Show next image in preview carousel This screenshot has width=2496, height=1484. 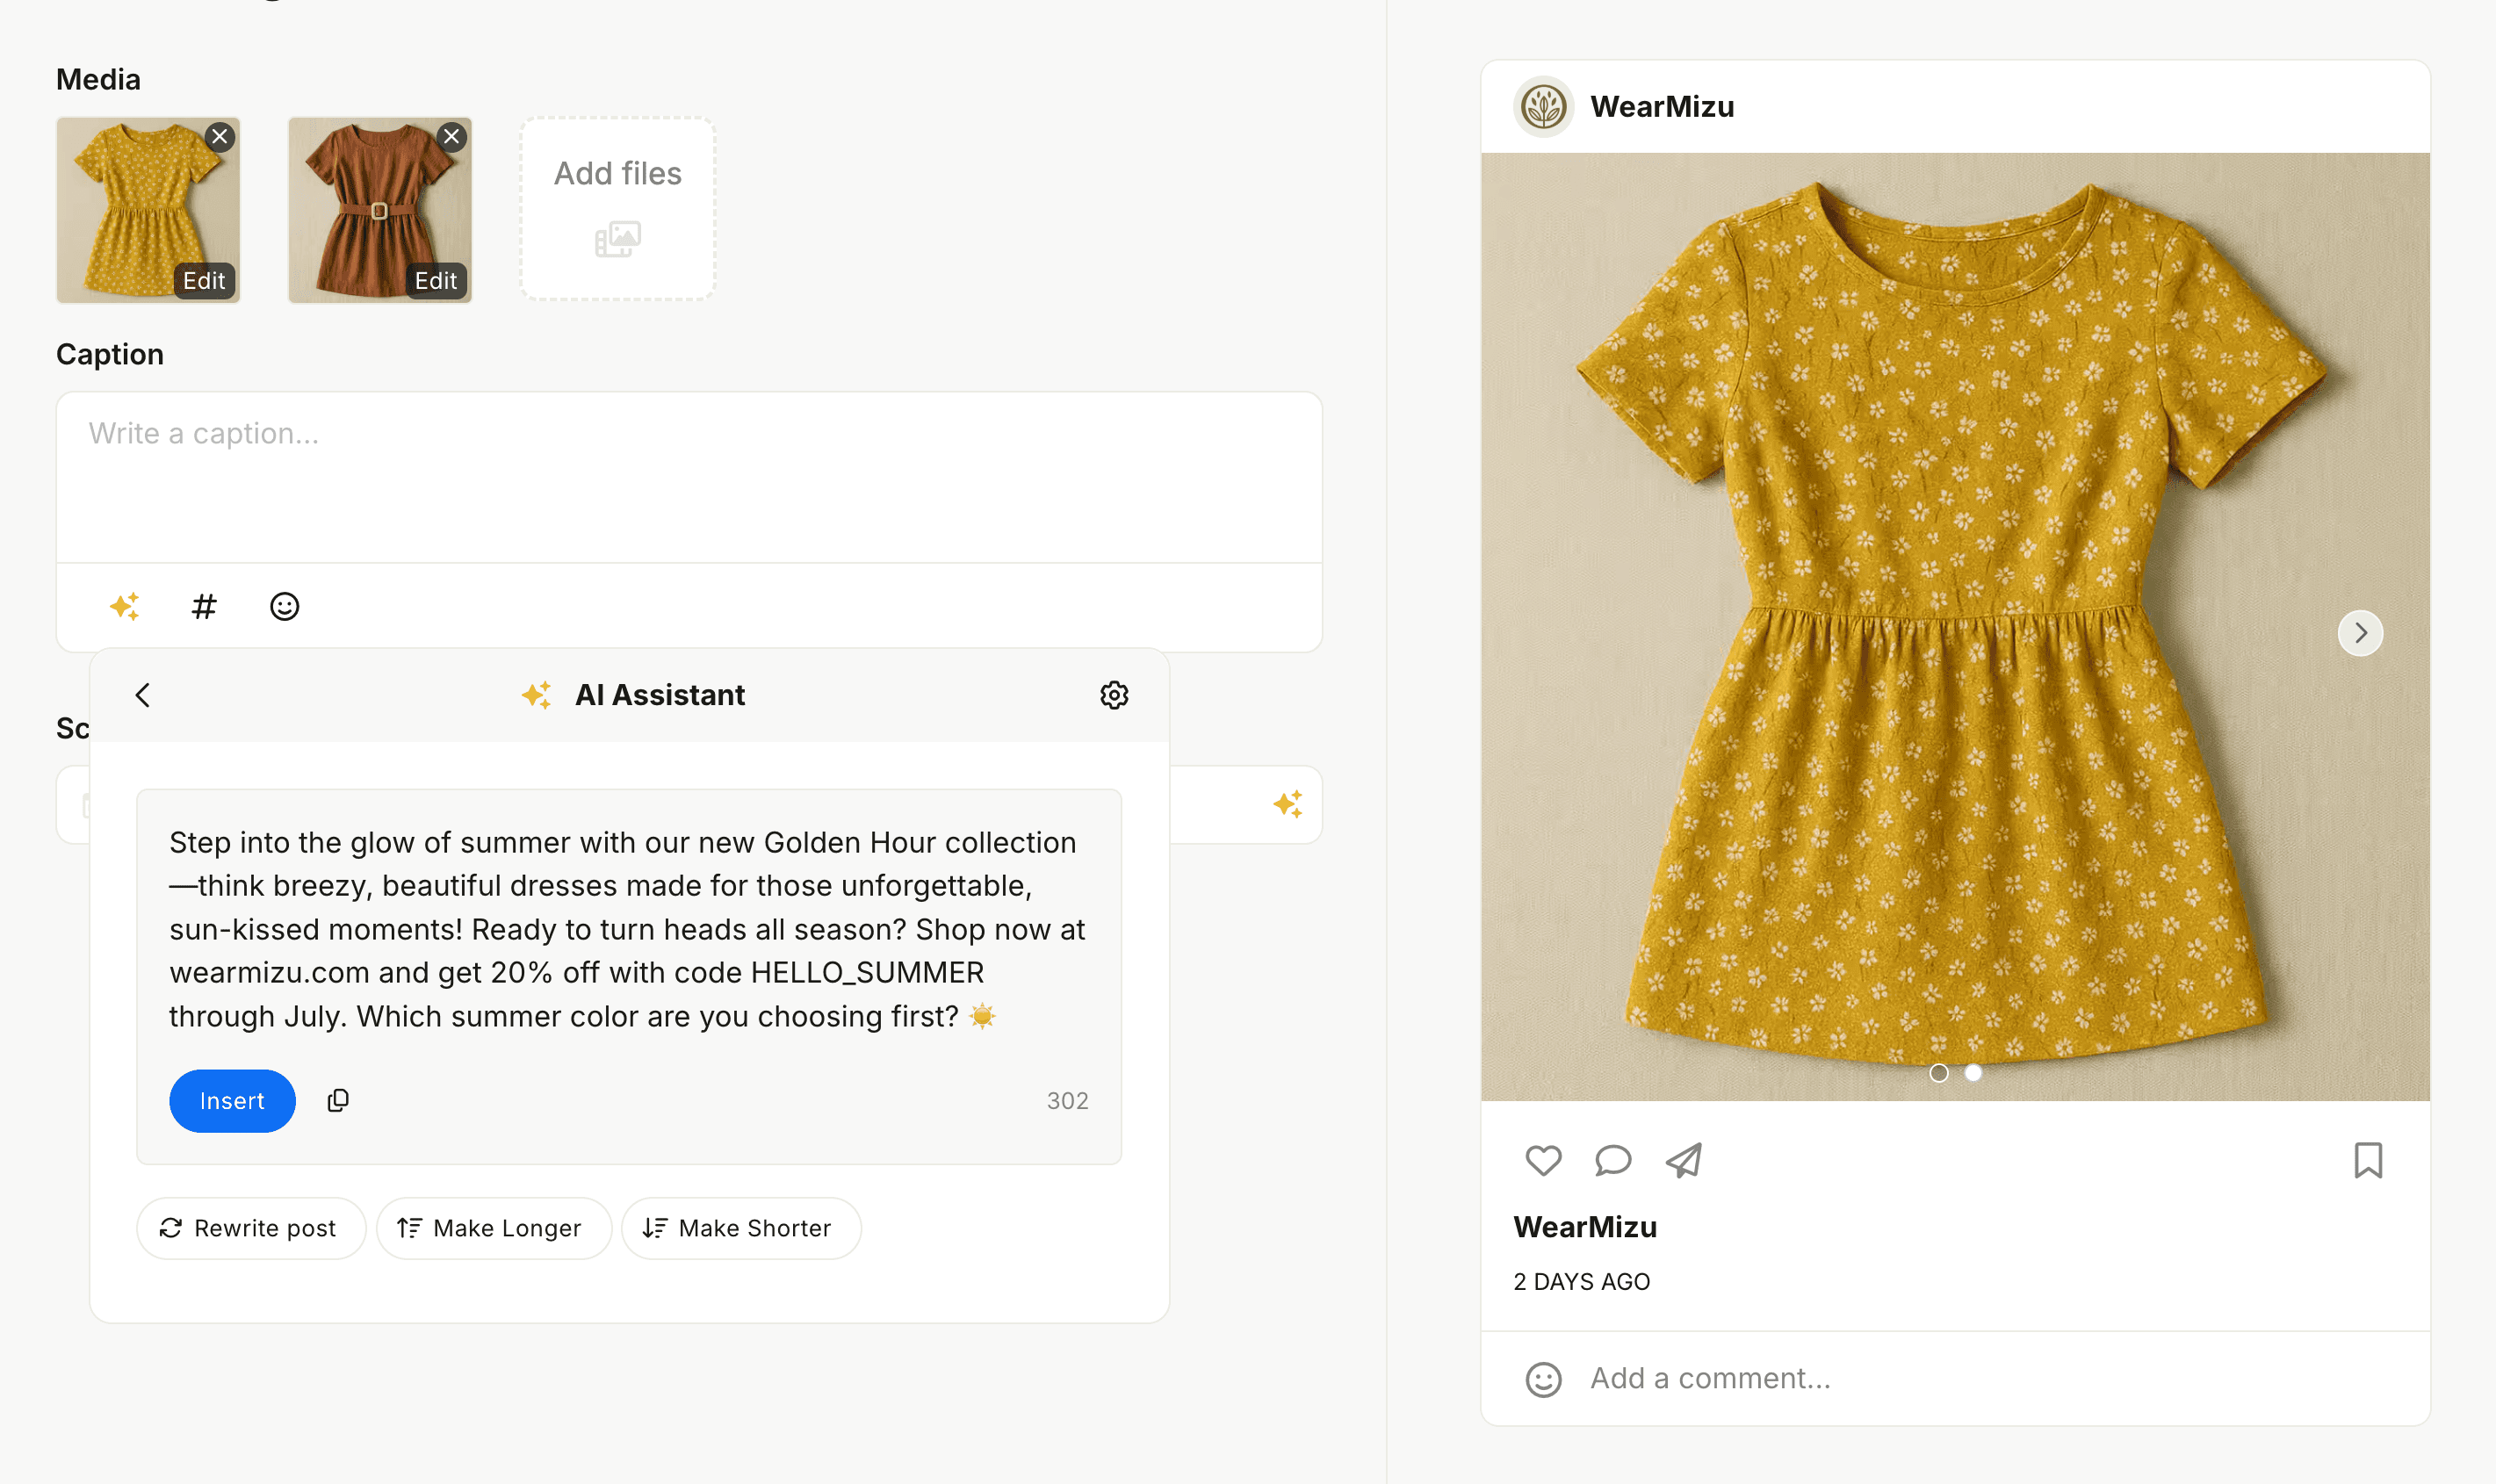[x=2360, y=633]
